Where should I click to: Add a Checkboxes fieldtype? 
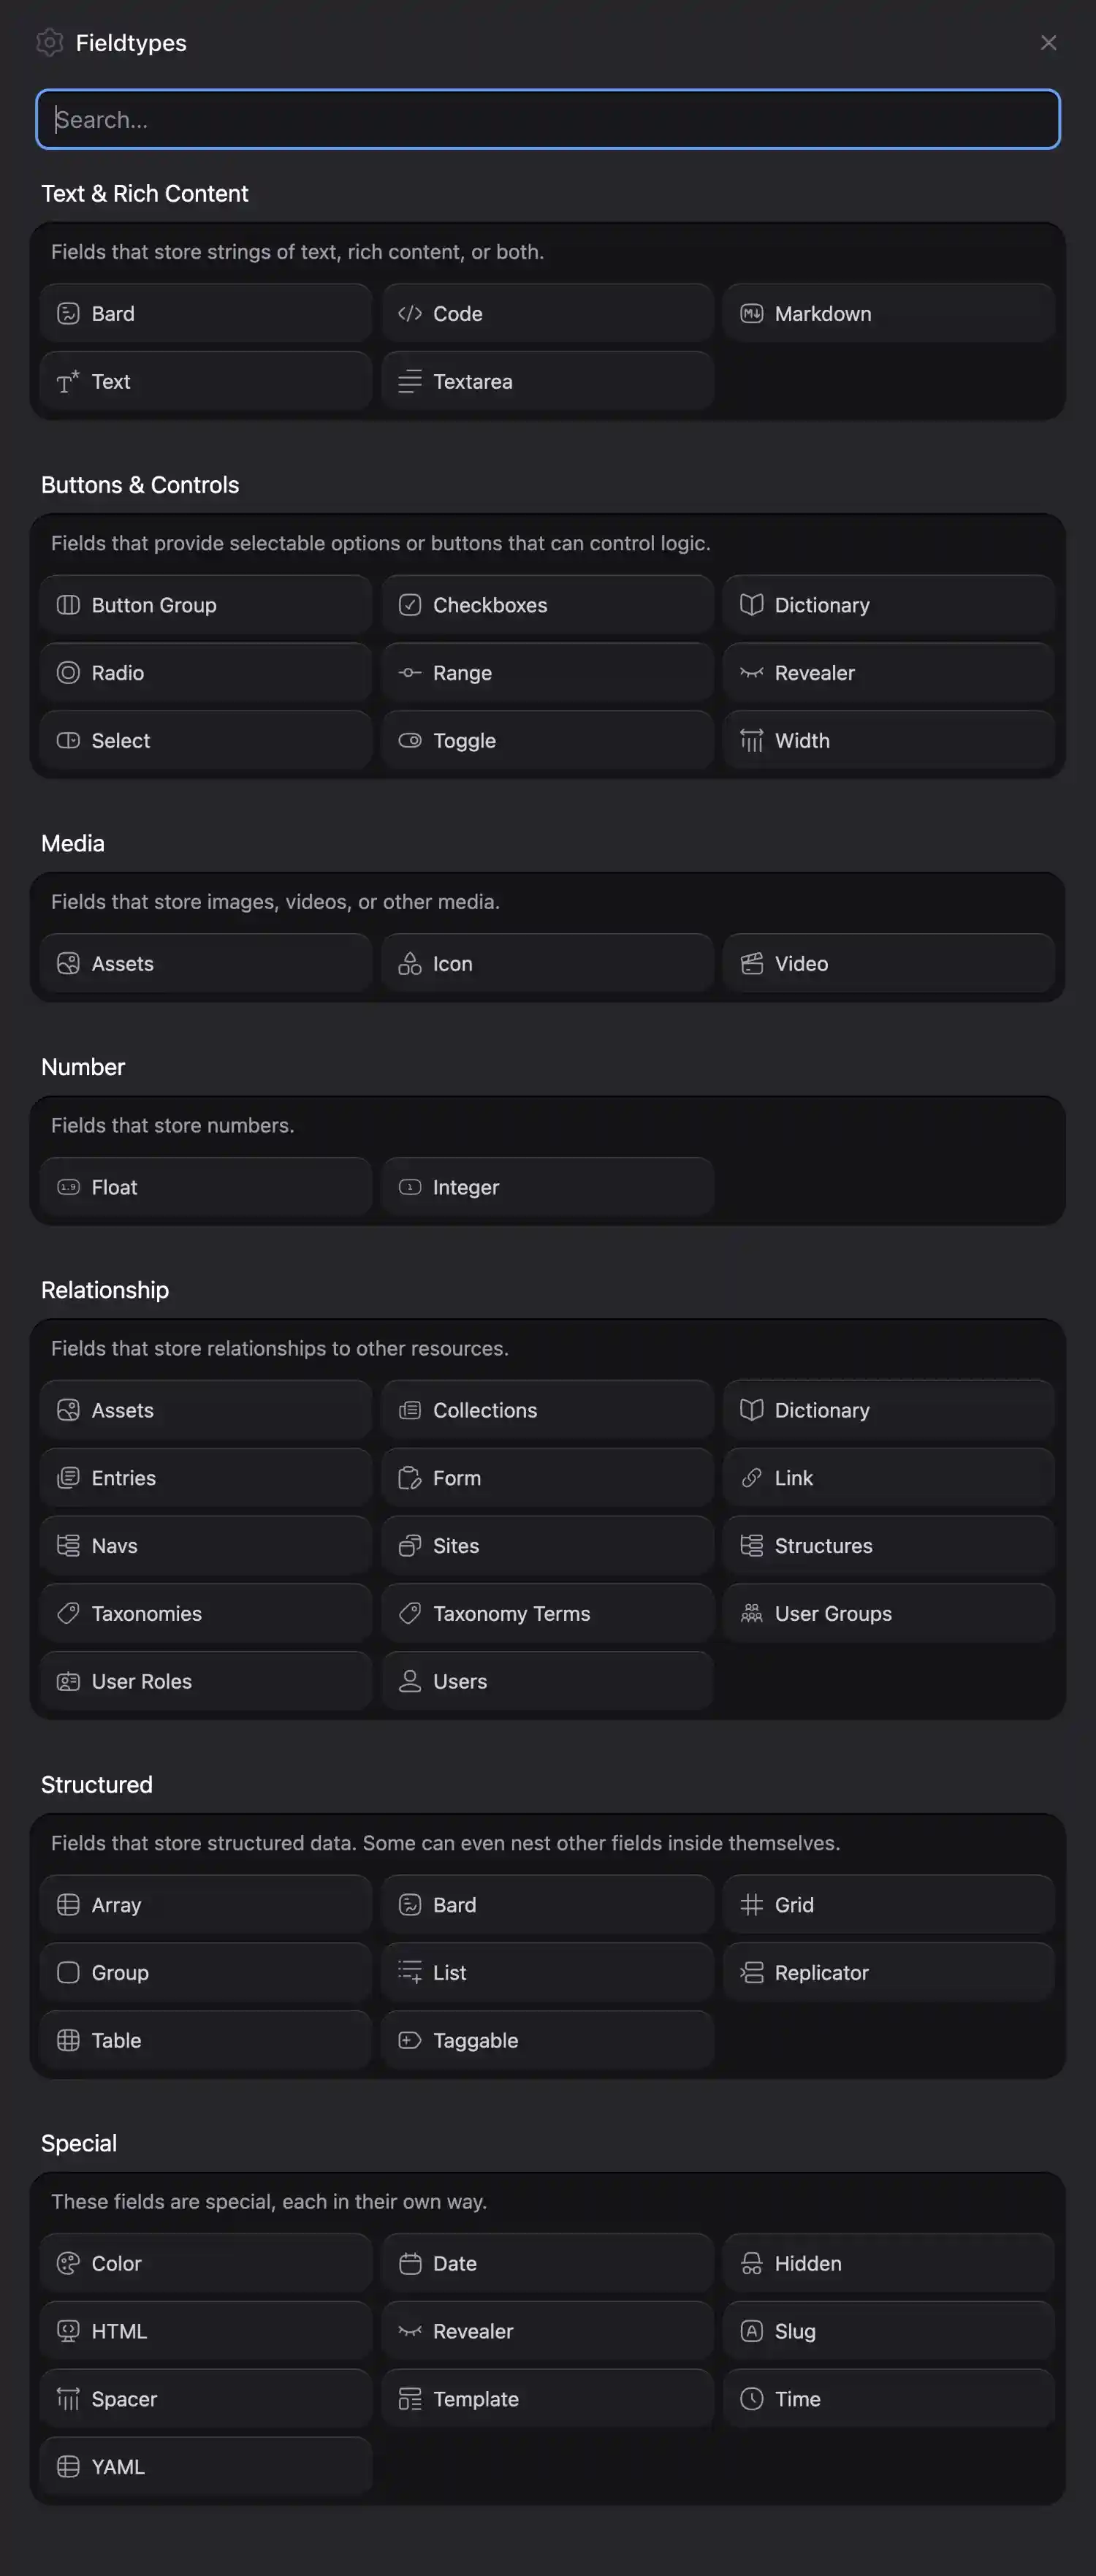(548, 605)
